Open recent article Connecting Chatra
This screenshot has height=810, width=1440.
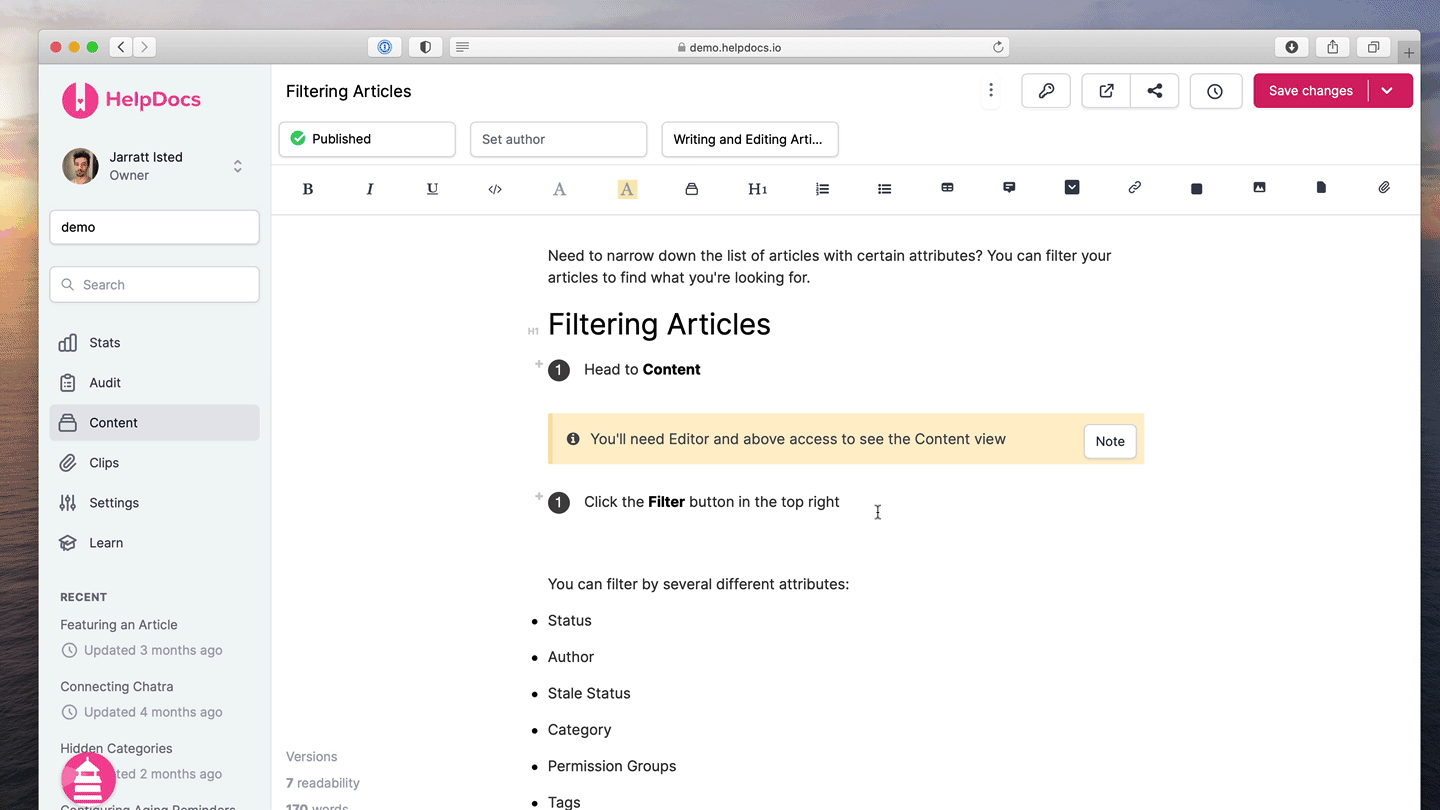click(117, 687)
